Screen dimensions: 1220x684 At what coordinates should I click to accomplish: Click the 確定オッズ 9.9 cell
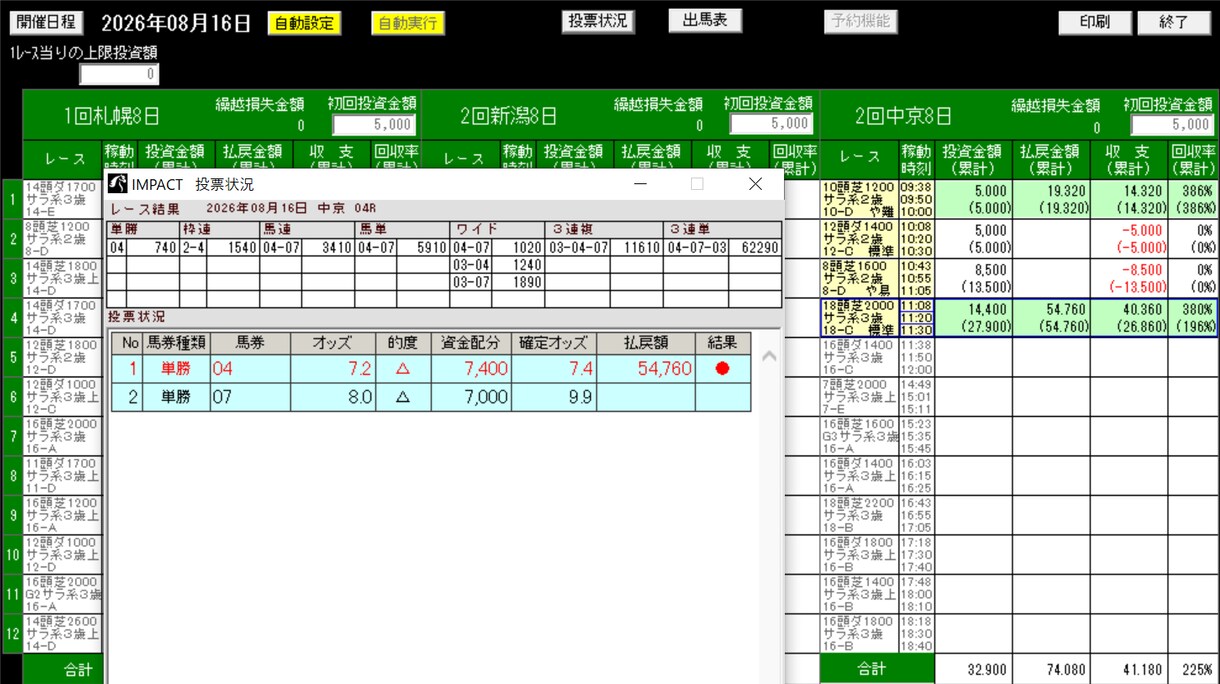(554, 397)
